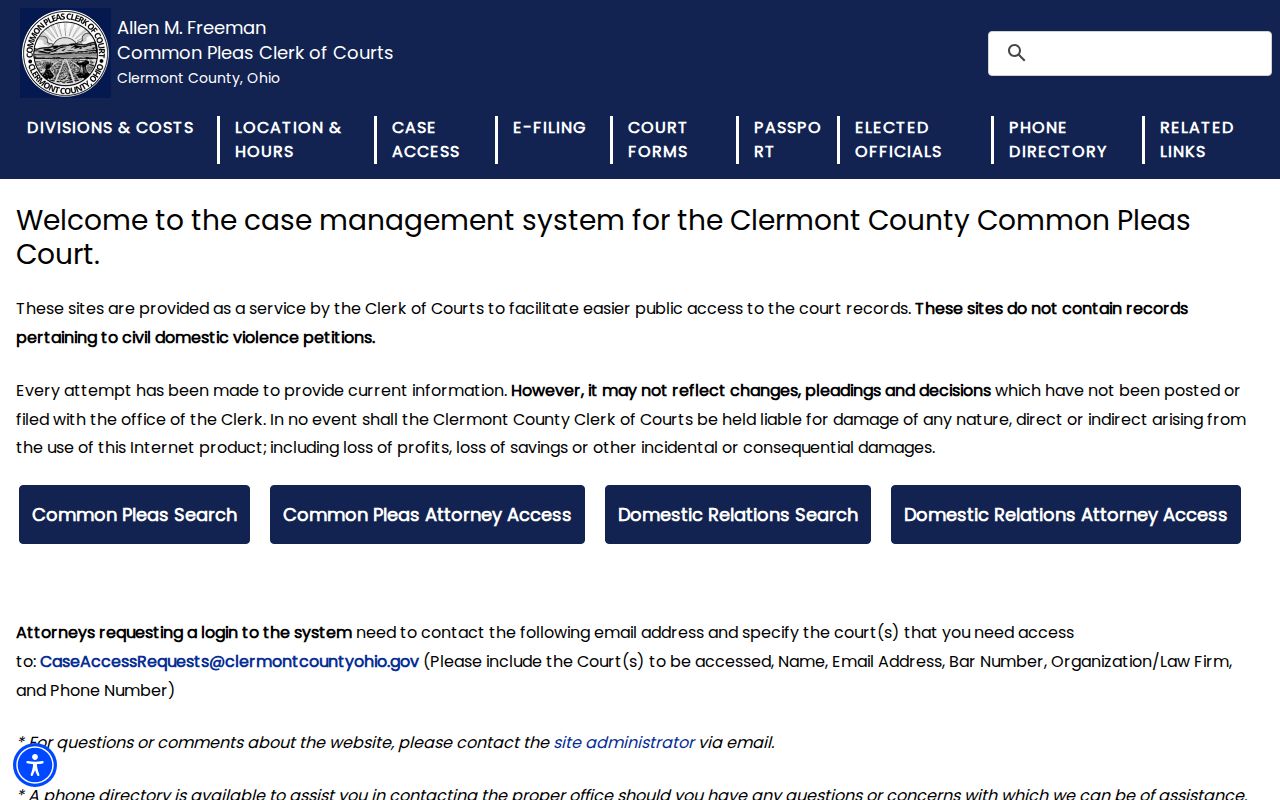This screenshot has width=1280, height=800.
Task: Open Domestic Relations Attorney Access
Action: [1066, 515]
